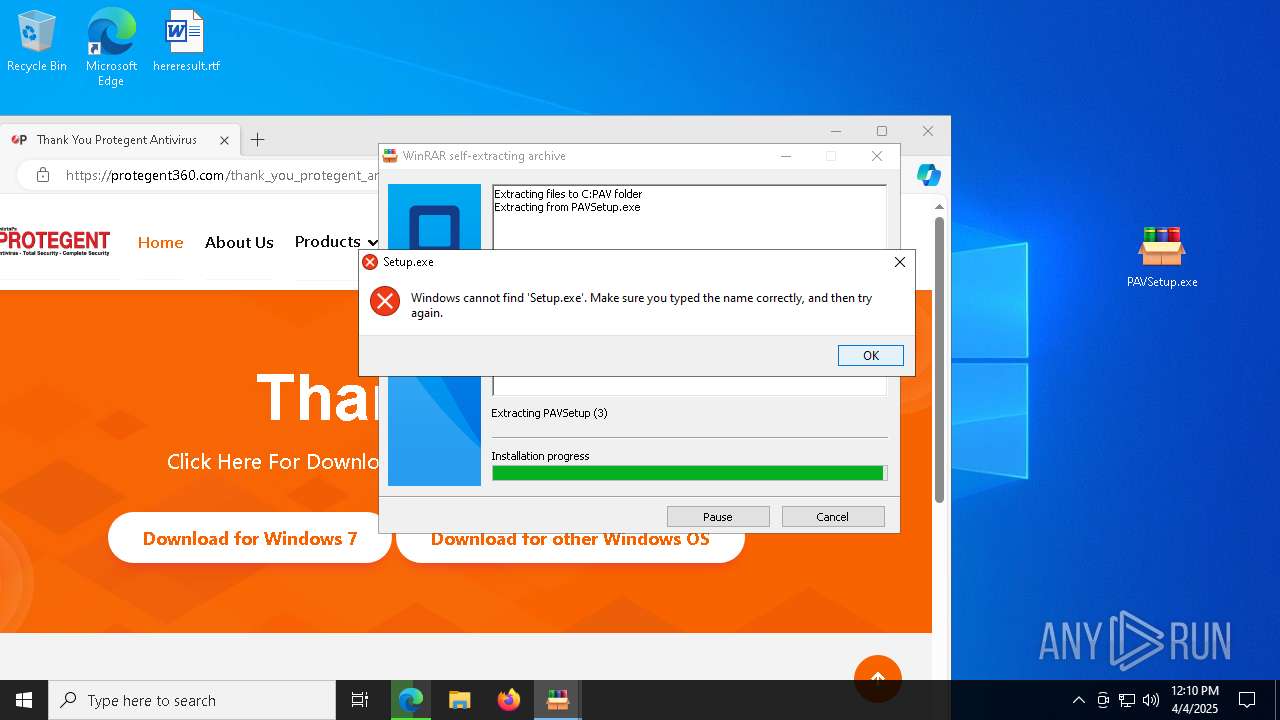Viewport: 1280px width, 720px height.
Task: Show hidden system tray icons
Action: click(1078, 700)
